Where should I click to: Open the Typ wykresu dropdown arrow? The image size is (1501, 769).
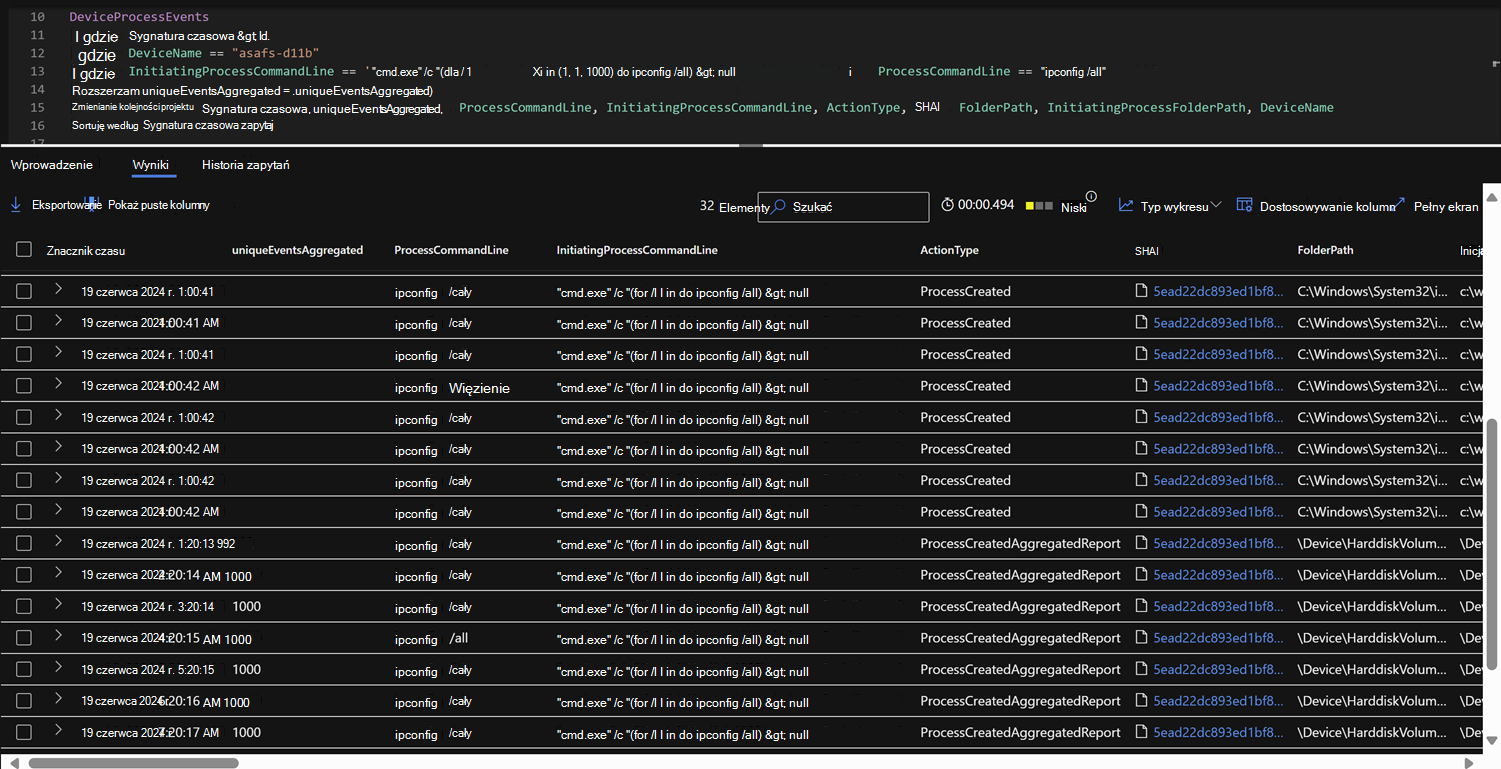(x=1216, y=205)
